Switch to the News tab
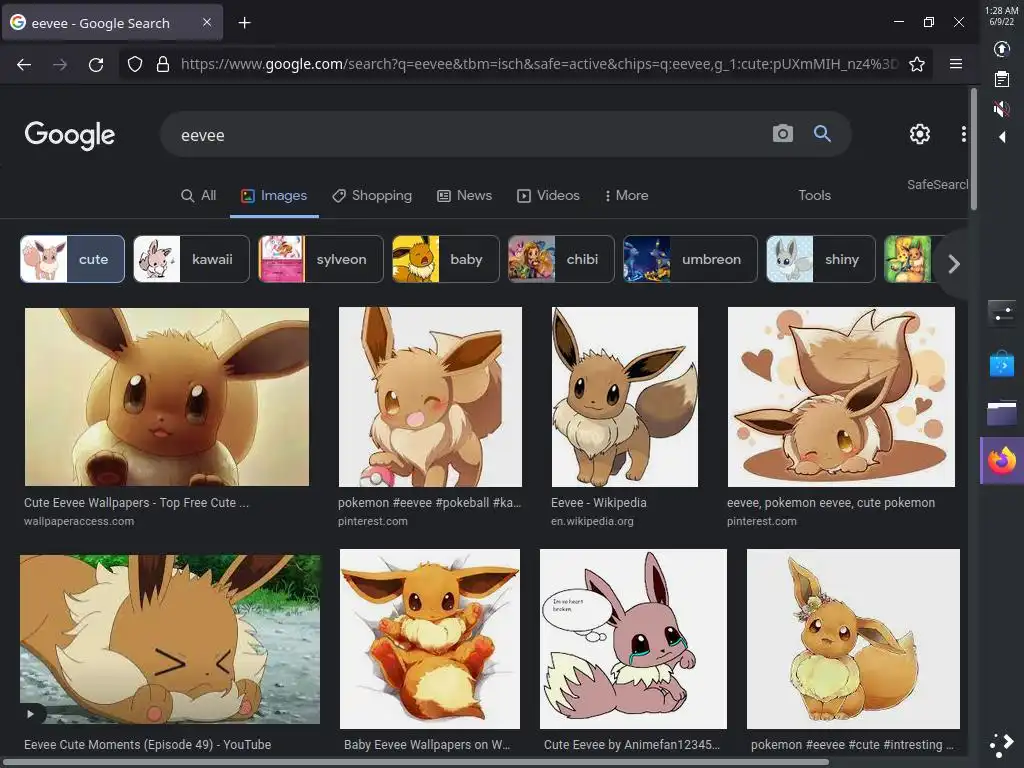The width and height of the screenshot is (1024, 768). [x=464, y=195]
